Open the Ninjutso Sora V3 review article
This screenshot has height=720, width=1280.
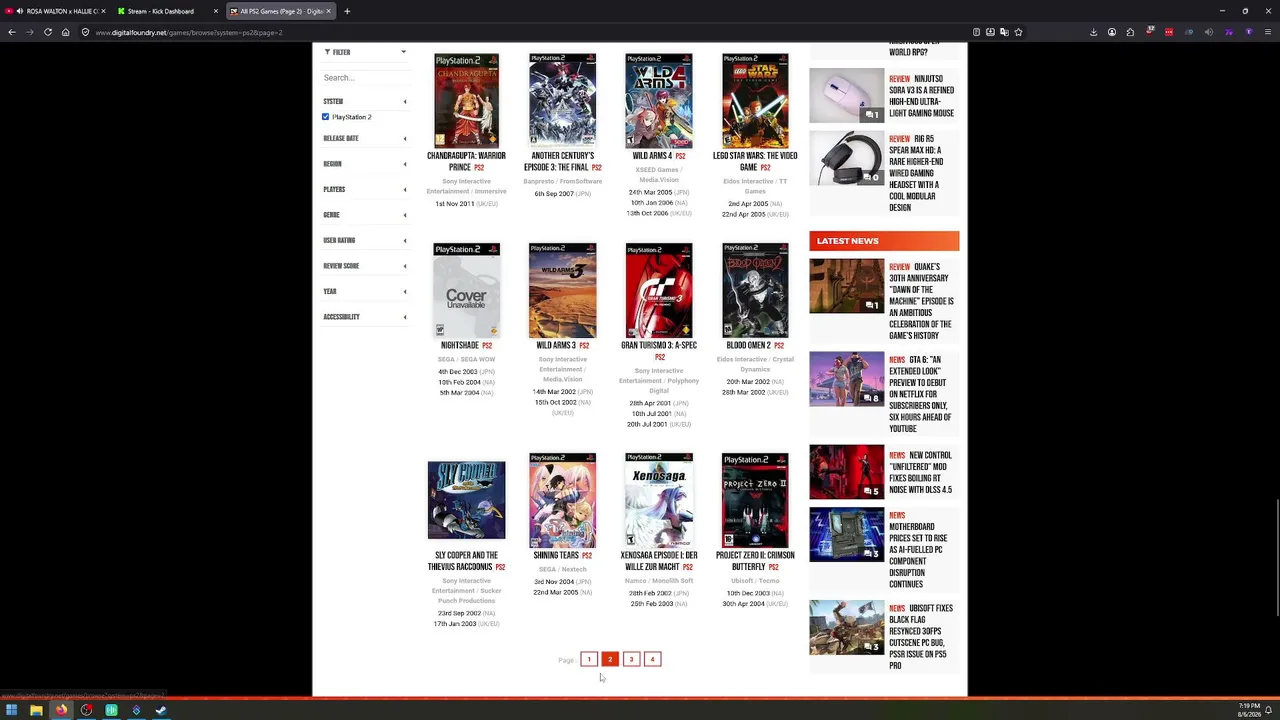(921, 96)
